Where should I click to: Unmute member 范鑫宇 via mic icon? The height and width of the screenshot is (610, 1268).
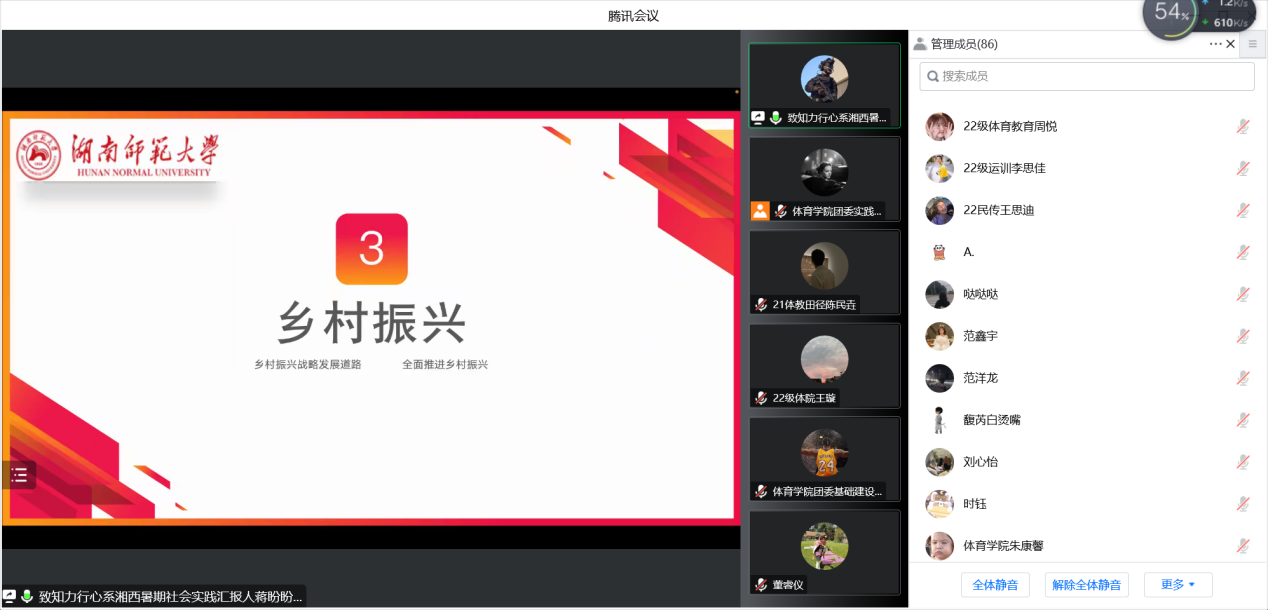pos(1242,336)
